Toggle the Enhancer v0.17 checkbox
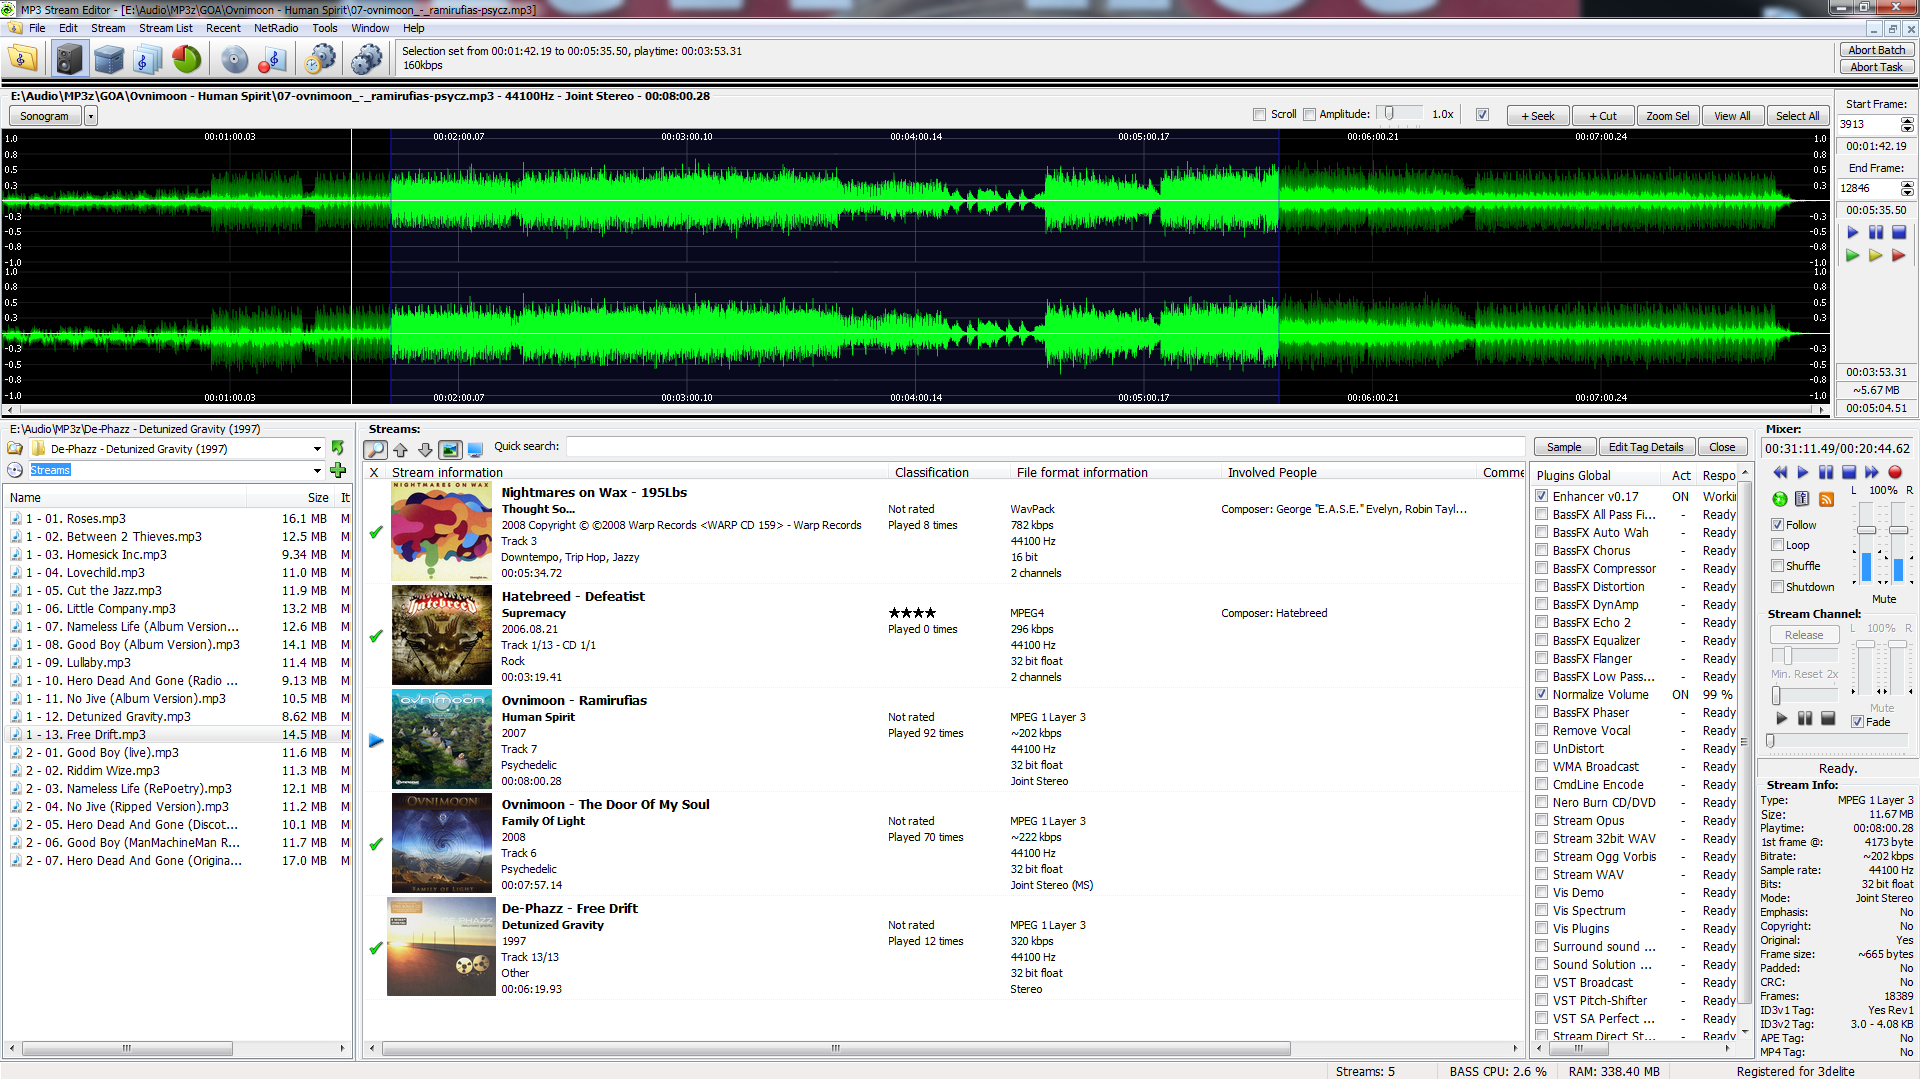This screenshot has height=1080, width=1920. coord(1539,496)
